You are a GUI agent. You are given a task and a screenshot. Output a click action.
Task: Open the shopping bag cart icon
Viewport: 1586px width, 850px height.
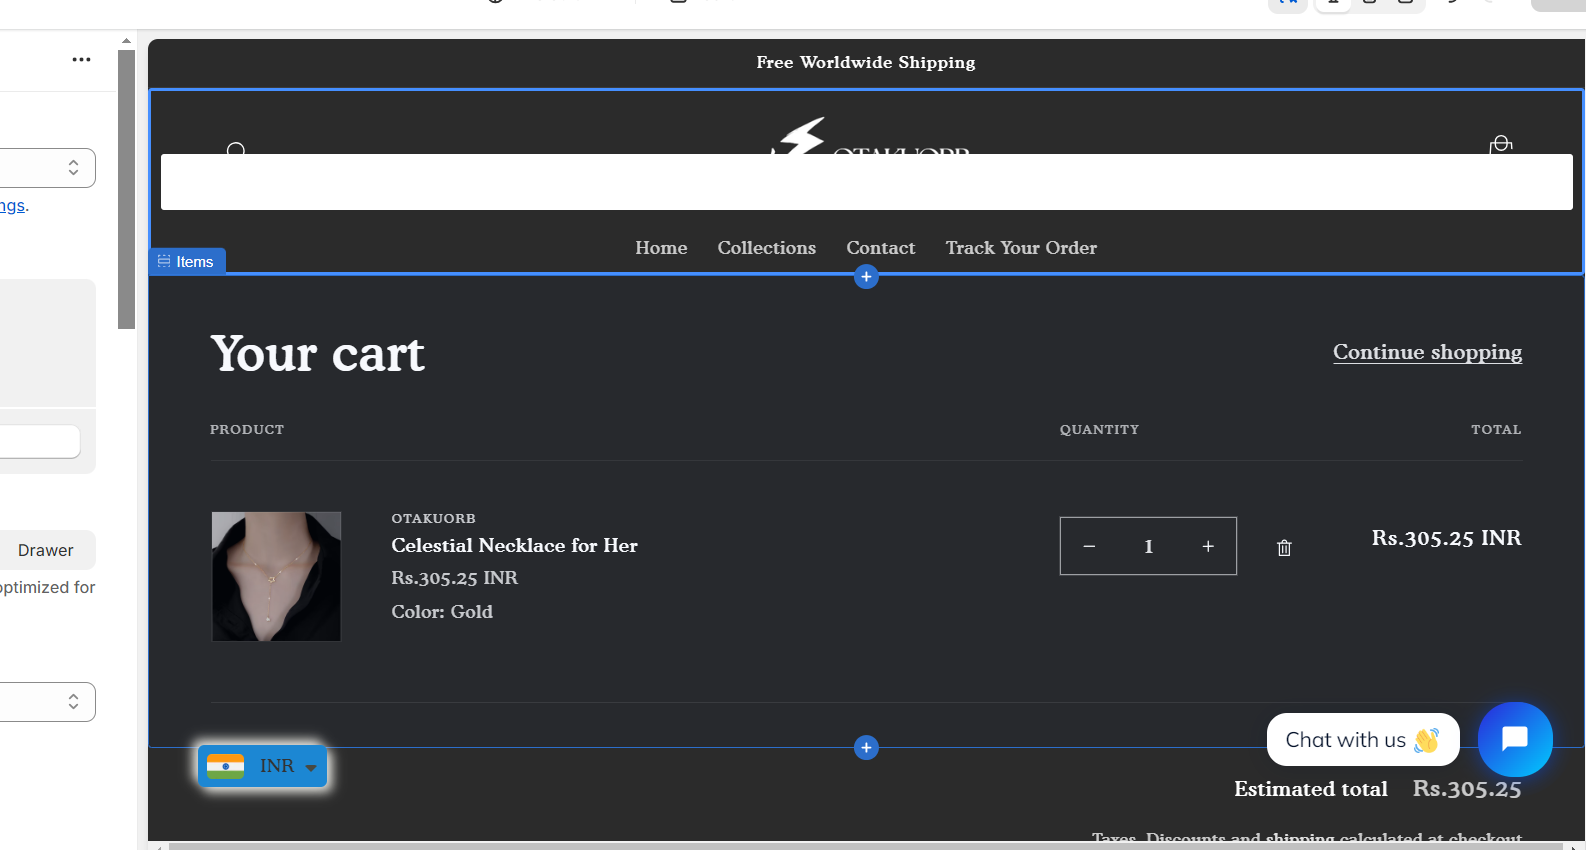click(1500, 145)
